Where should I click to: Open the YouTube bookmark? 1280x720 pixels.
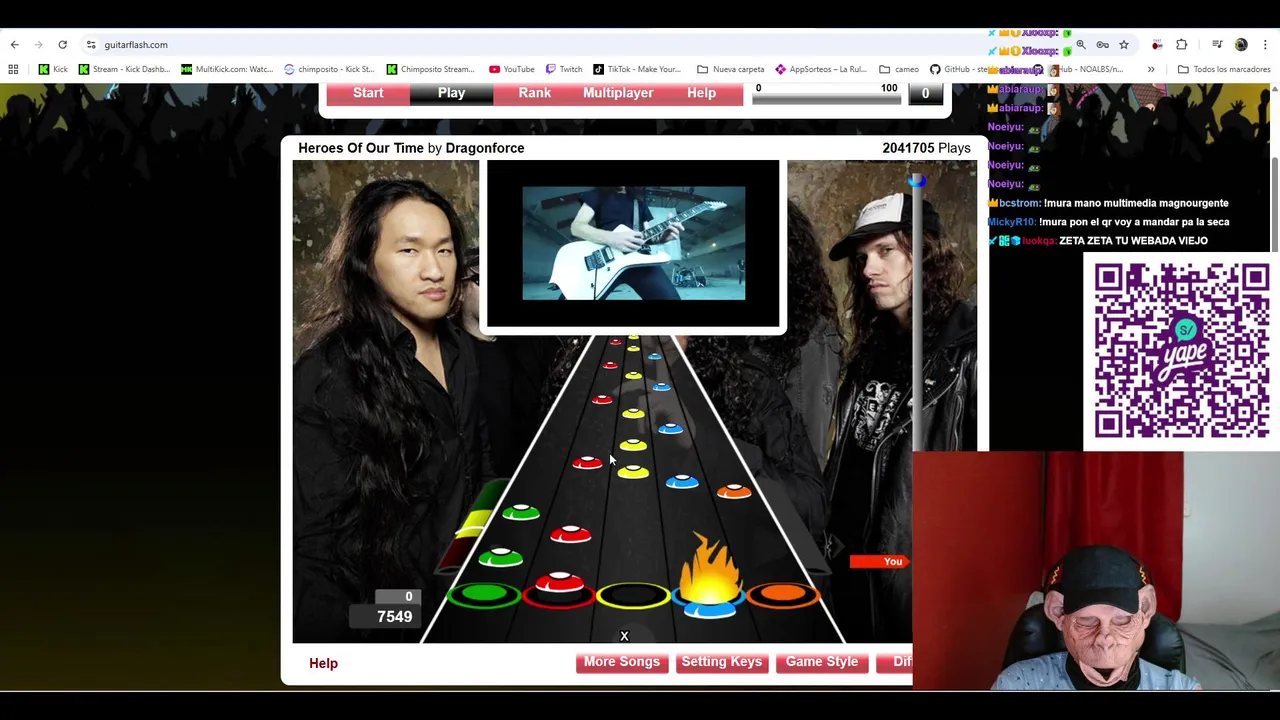(x=512, y=69)
